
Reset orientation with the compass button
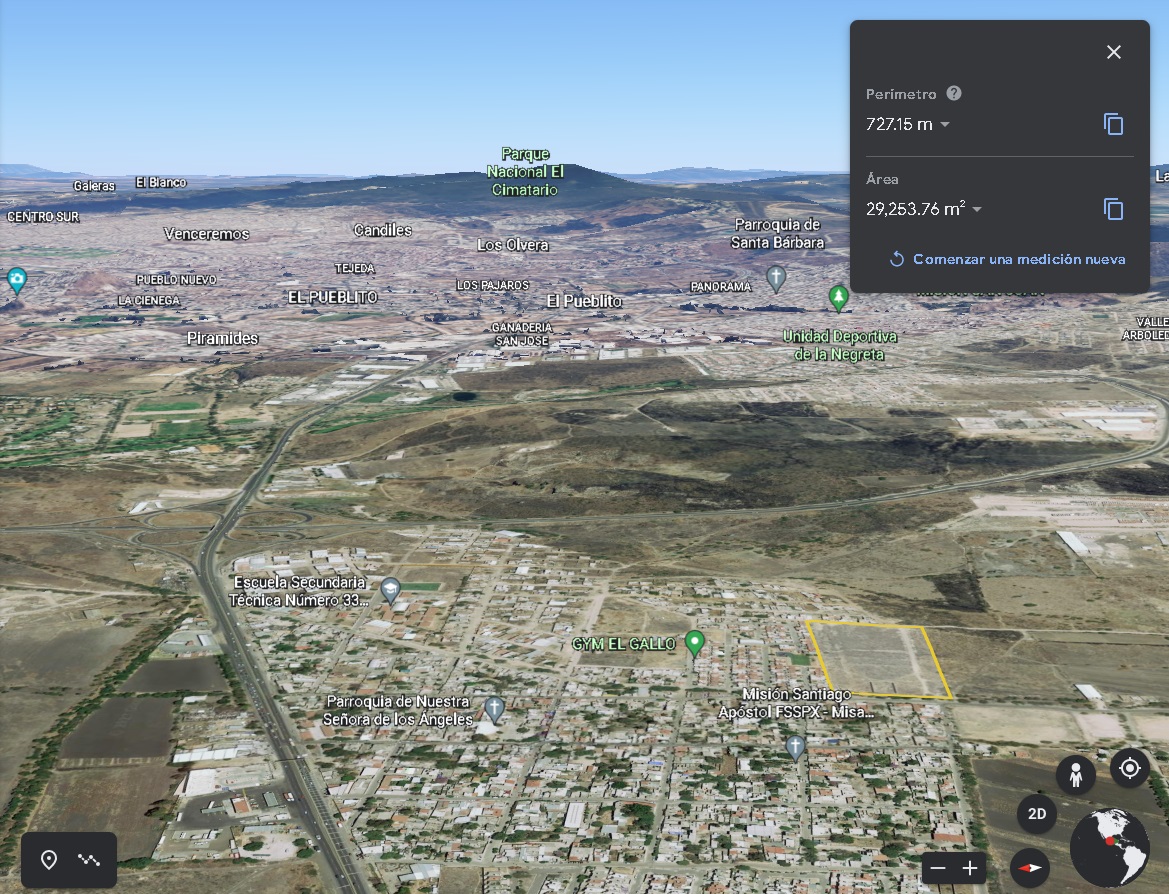tap(1030, 868)
